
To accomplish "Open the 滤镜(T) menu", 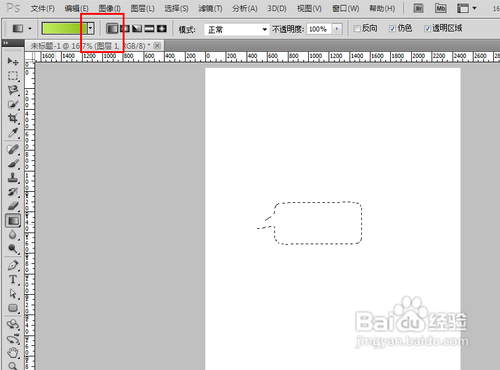I will [210, 8].
